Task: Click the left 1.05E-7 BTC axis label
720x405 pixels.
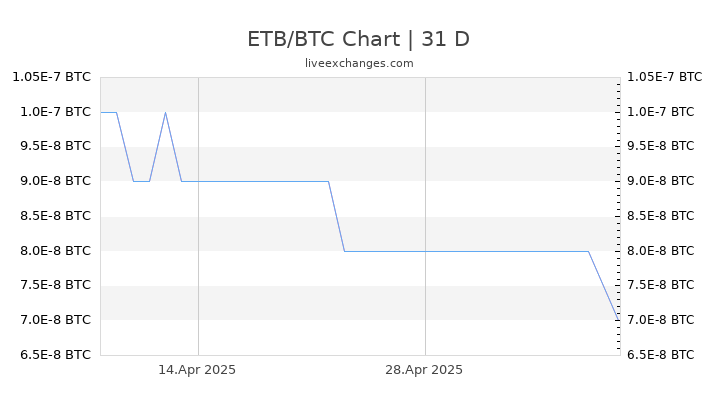Action: [51, 77]
